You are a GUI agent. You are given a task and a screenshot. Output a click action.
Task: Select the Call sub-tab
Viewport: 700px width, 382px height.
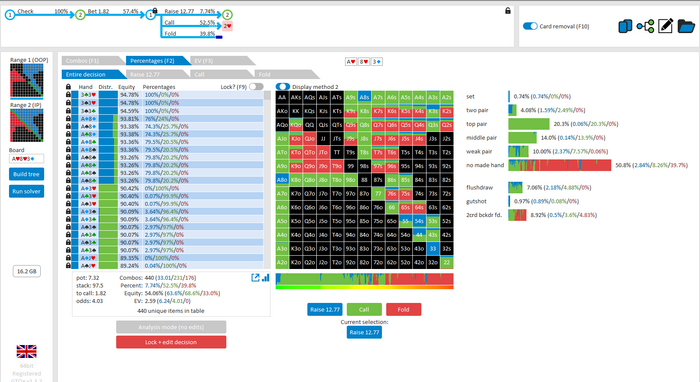click(222, 75)
